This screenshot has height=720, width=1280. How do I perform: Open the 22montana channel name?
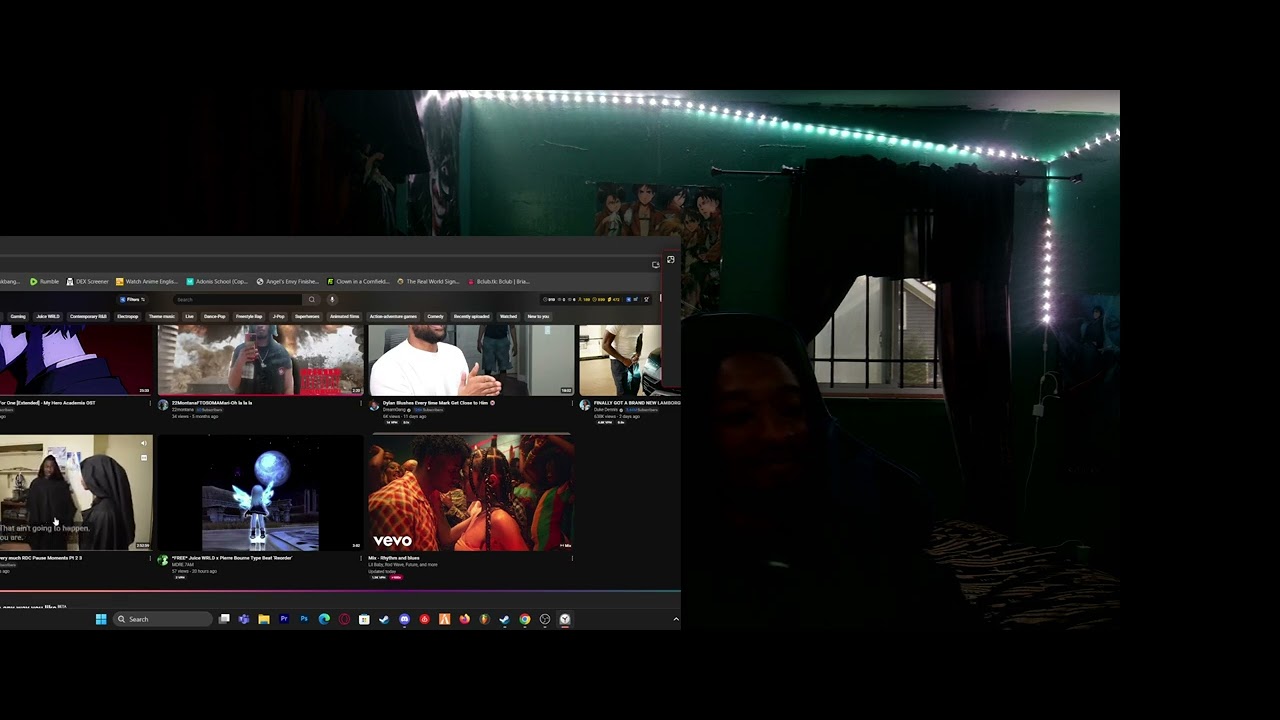(182, 410)
